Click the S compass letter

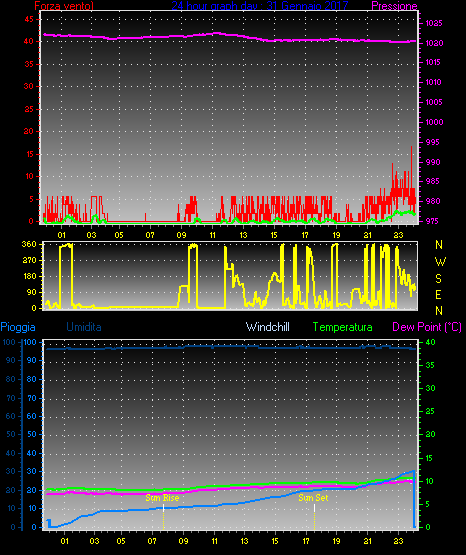(438, 279)
